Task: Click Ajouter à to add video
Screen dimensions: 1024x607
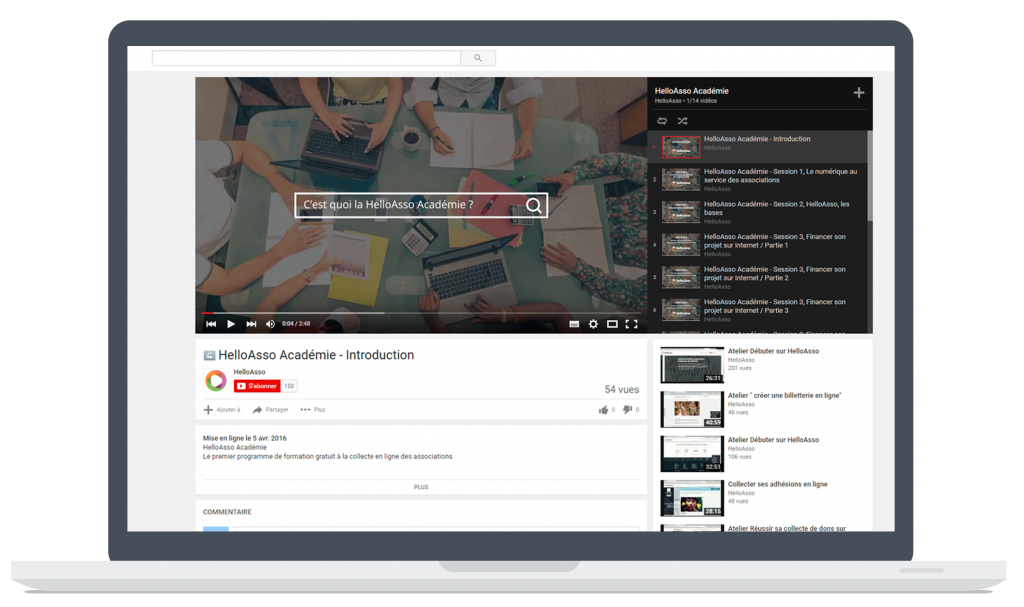Action: pyautogui.click(x=222, y=410)
